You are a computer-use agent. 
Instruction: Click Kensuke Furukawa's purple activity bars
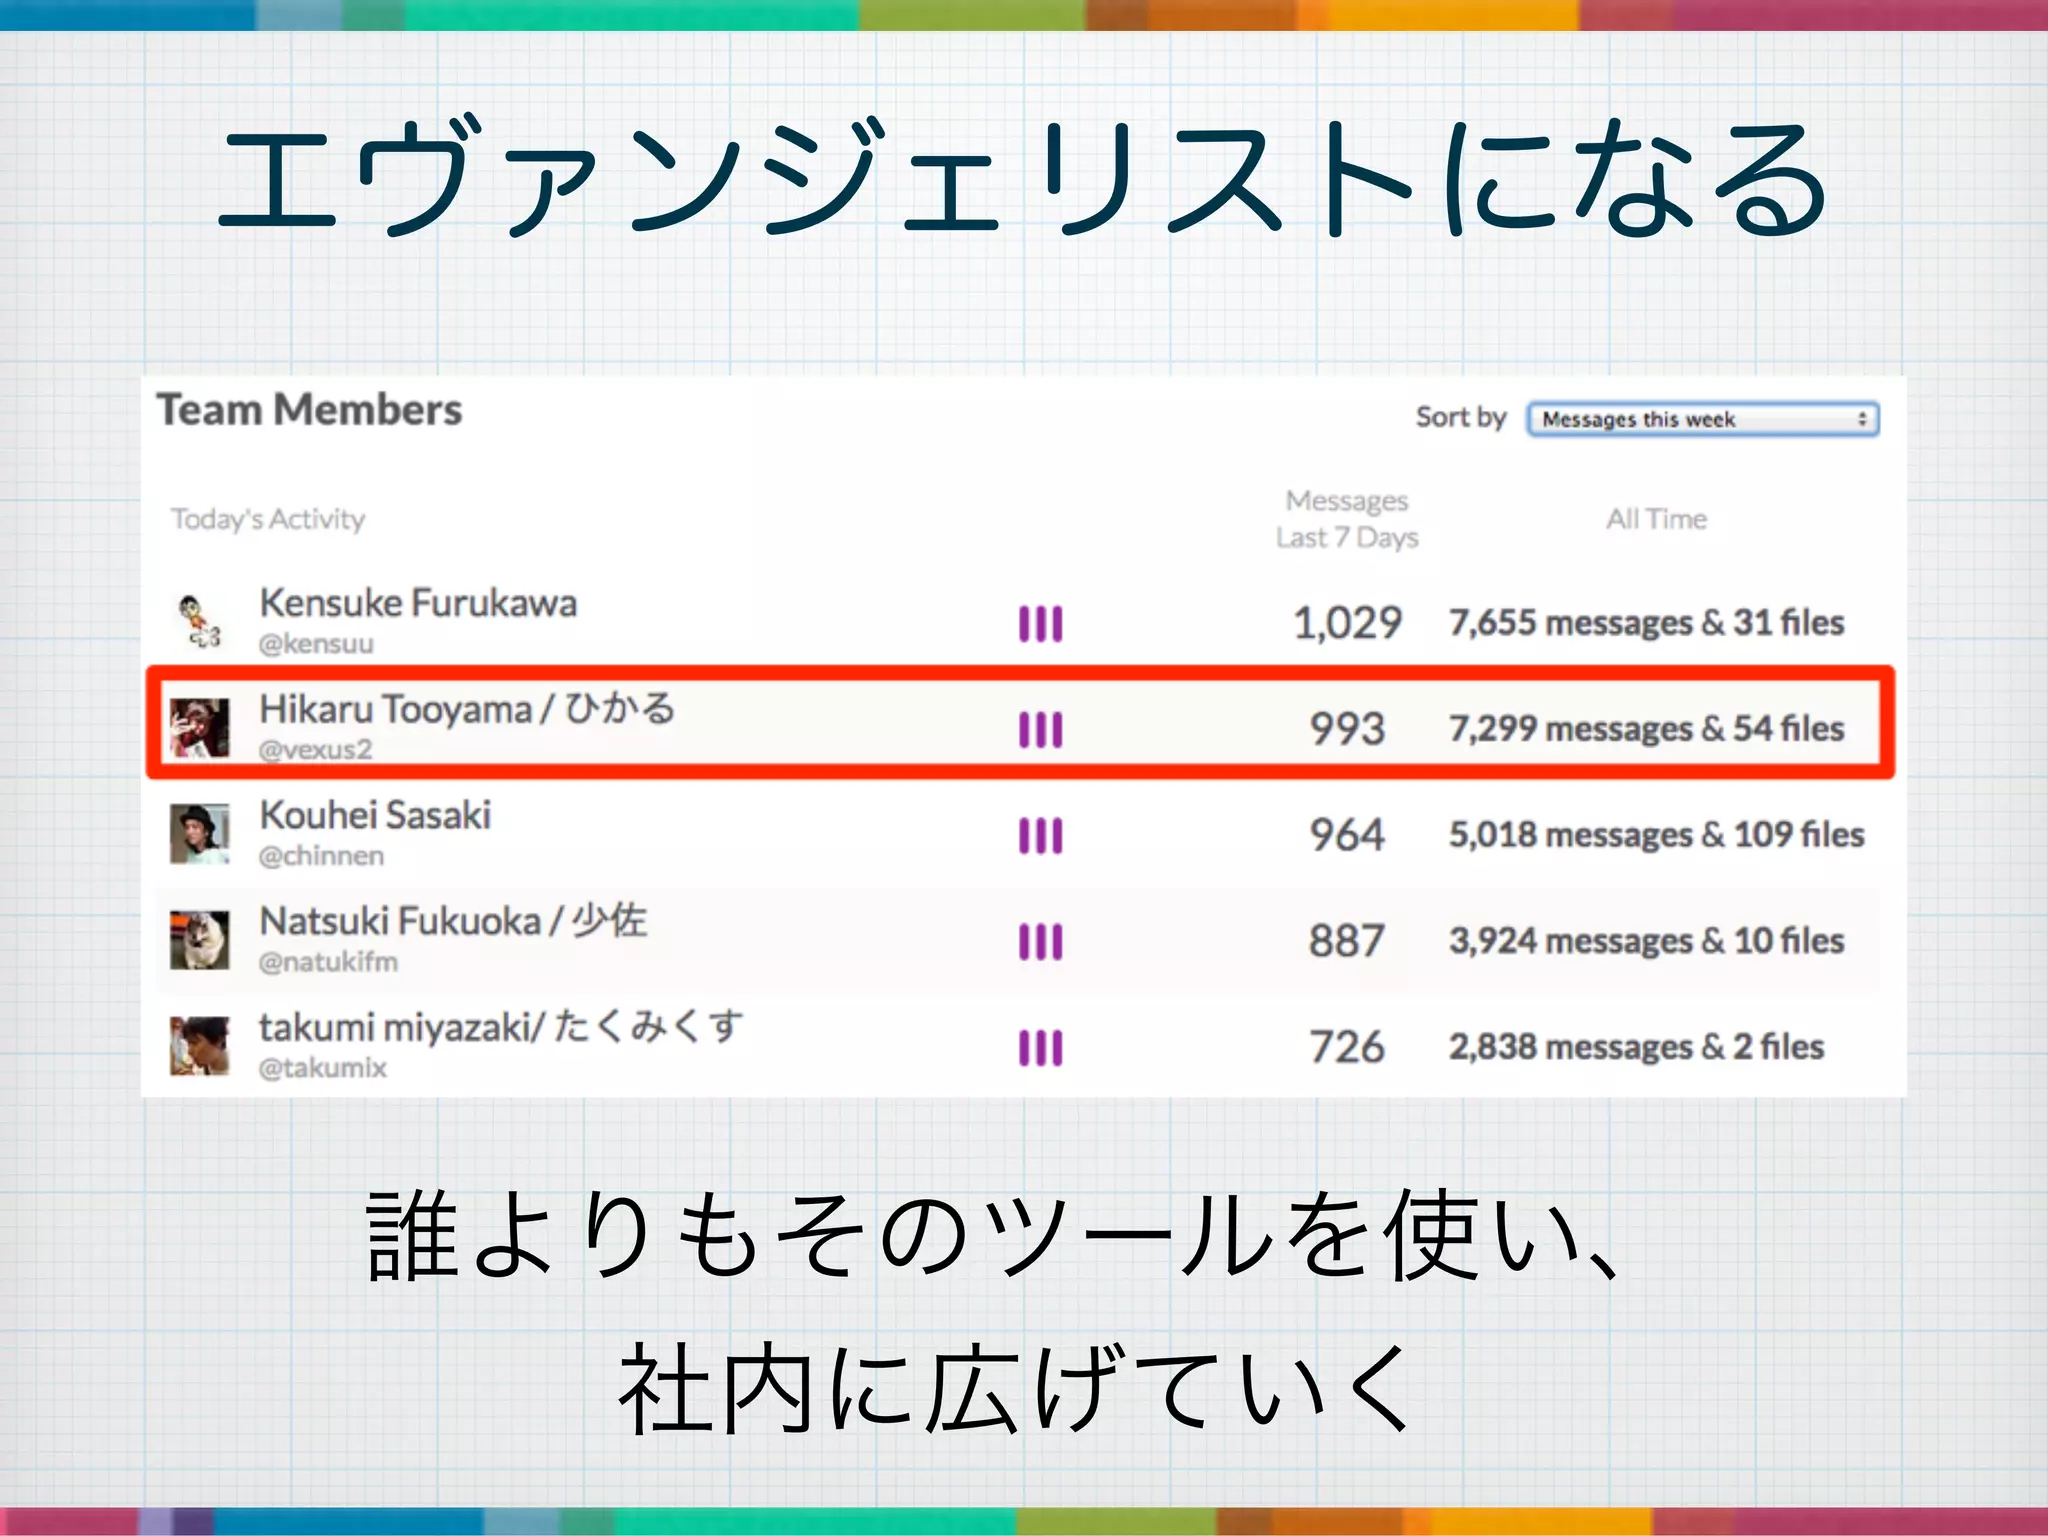click(x=1040, y=623)
